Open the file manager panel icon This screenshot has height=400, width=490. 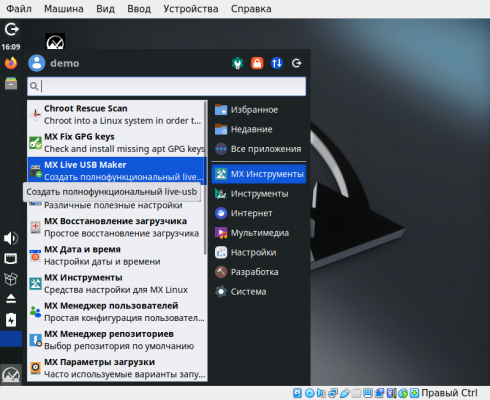pos(11,83)
